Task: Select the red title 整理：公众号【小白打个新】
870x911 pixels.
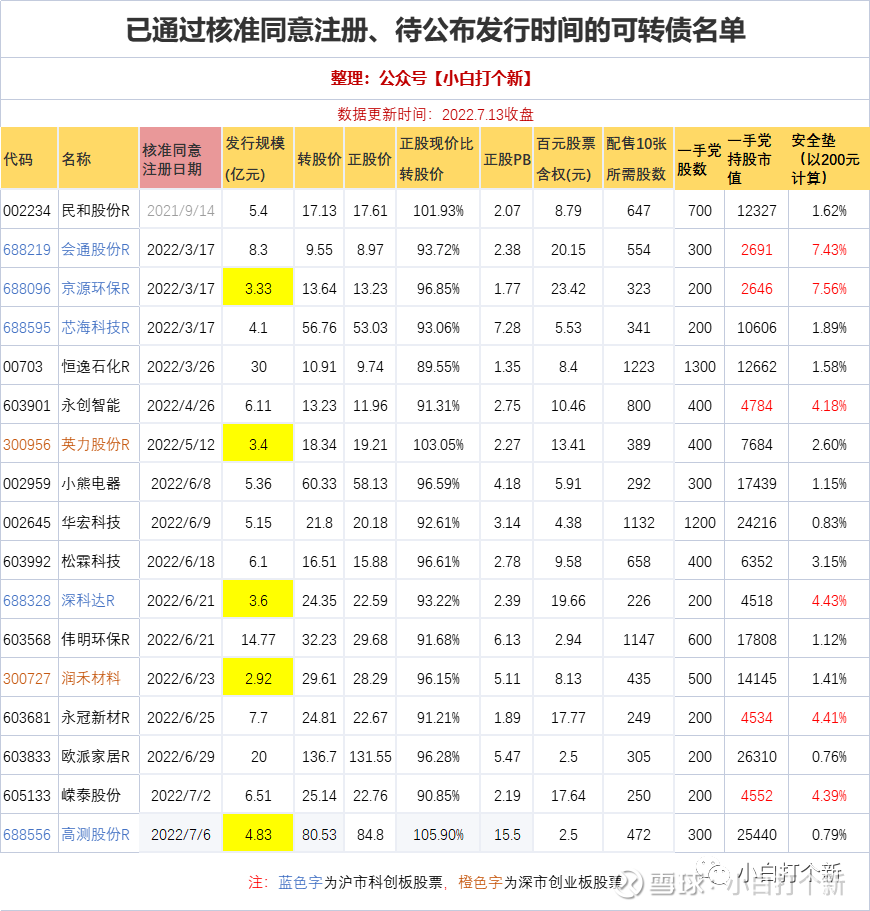Action: coord(432,78)
